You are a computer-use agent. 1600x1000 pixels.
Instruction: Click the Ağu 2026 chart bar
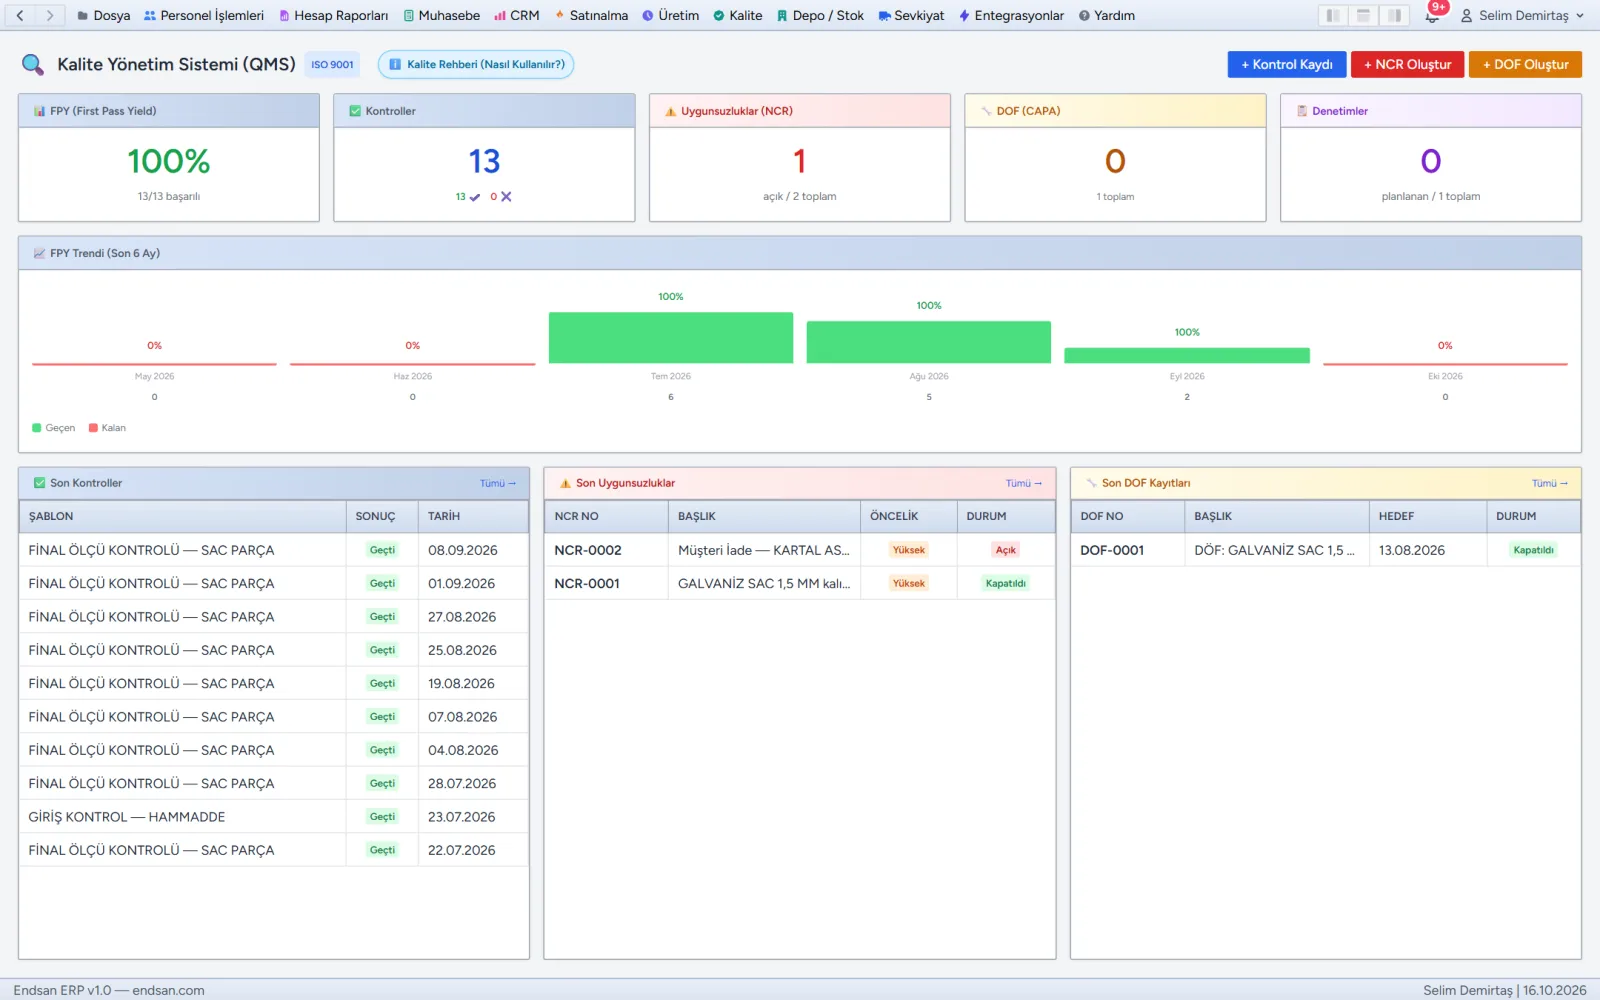(x=929, y=342)
